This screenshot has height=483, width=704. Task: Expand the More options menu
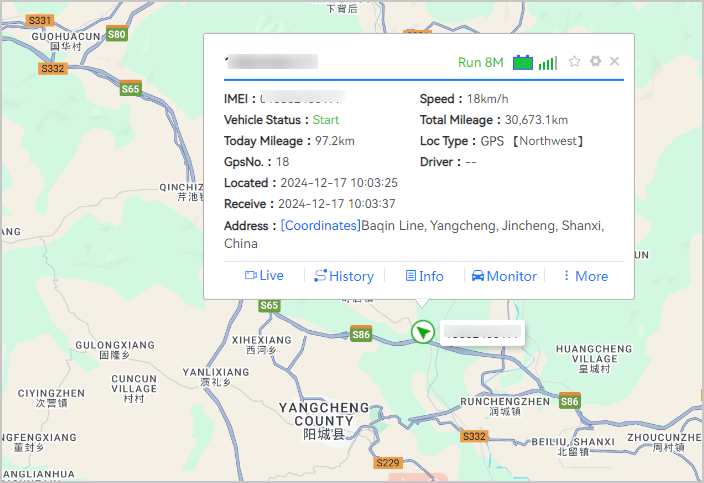pyautogui.click(x=585, y=276)
